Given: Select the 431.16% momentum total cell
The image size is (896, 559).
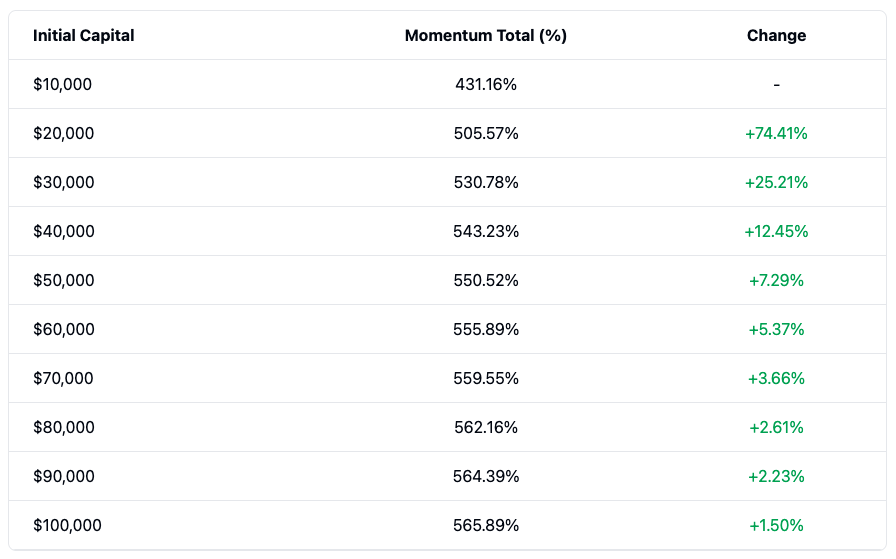Looking at the screenshot, I should (486, 85).
